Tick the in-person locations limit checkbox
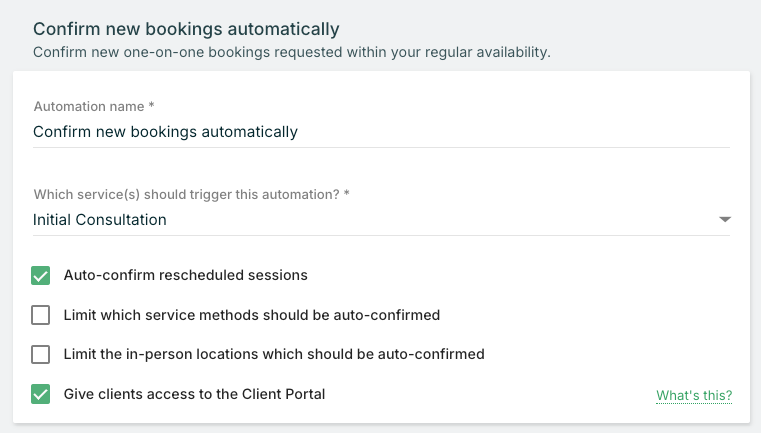Screen dimensions: 761x433 41,354
